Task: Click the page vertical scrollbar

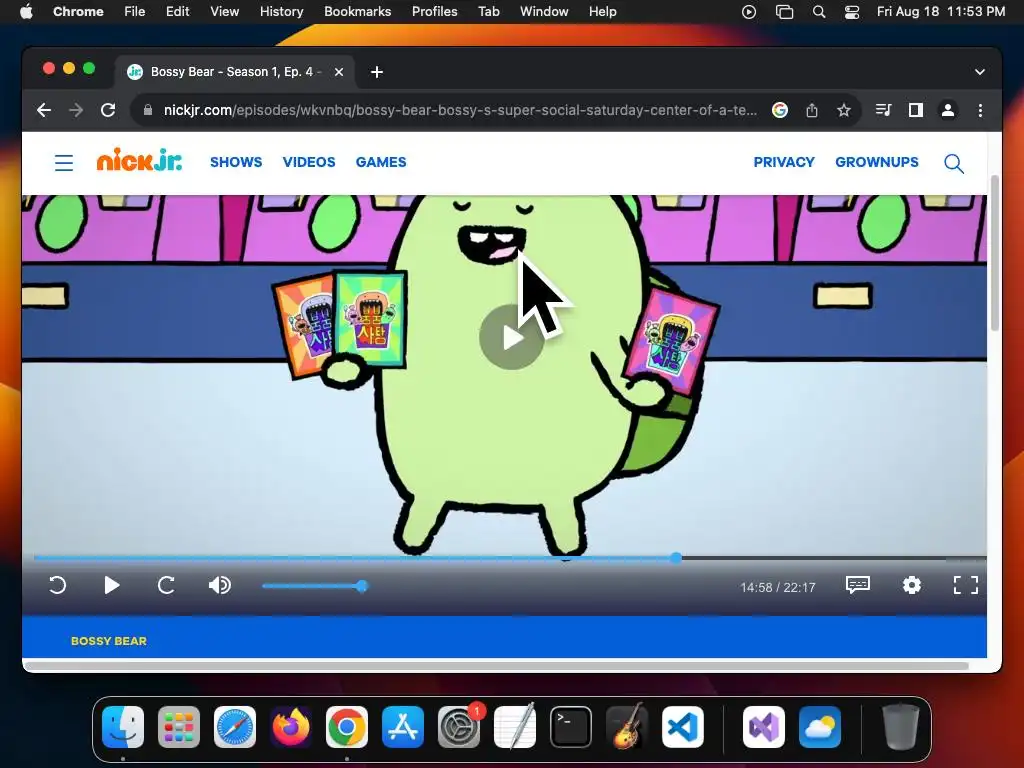Action: pyautogui.click(x=994, y=253)
